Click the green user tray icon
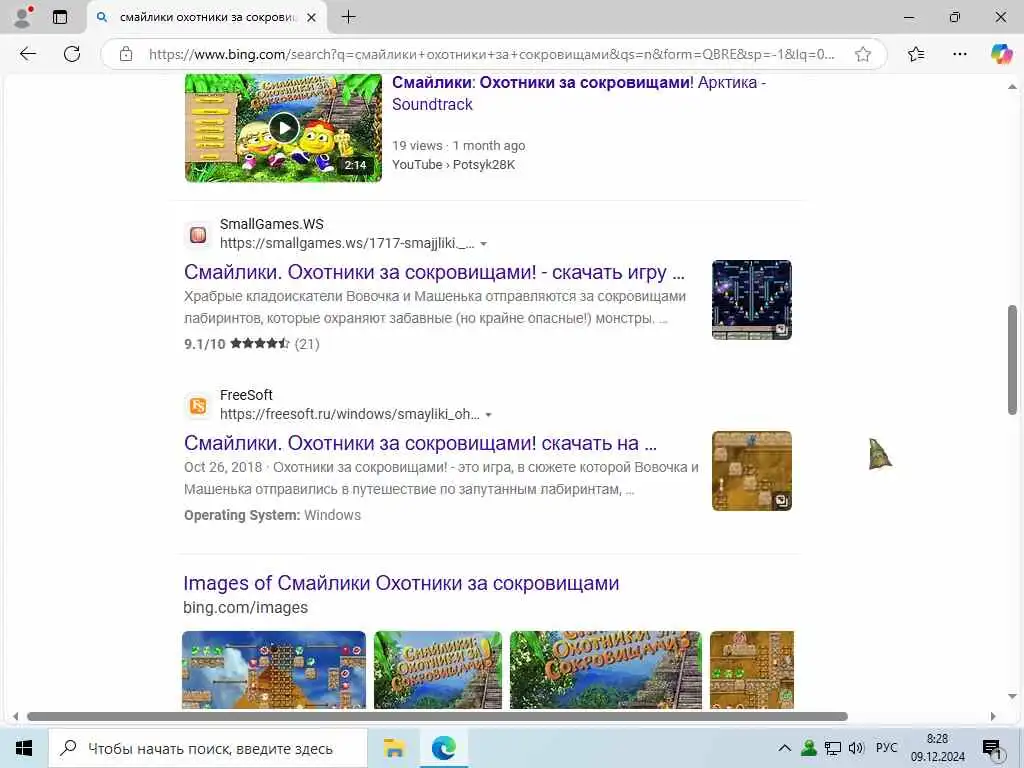The width and height of the screenshot is (1024, 768). pos(808,748)
